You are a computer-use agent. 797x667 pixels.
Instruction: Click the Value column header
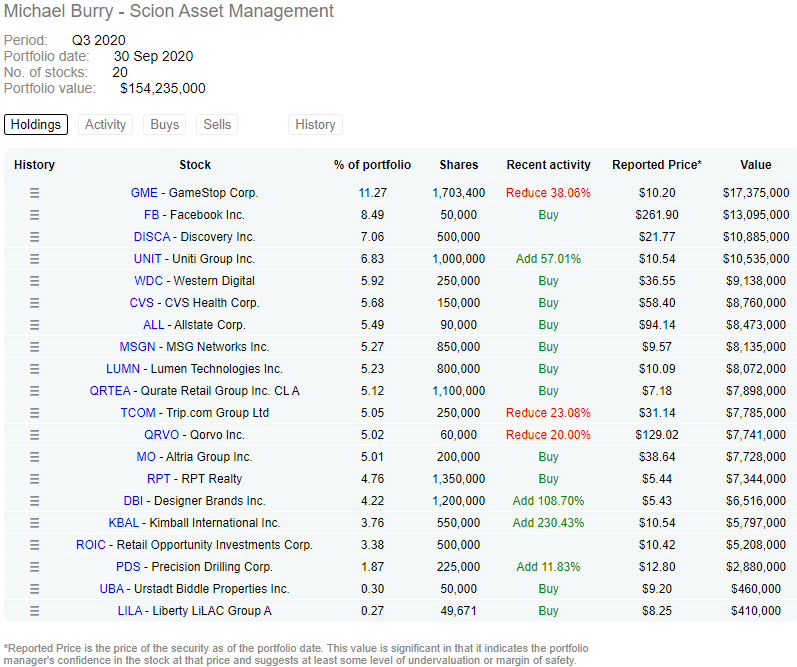pos(755,165)
